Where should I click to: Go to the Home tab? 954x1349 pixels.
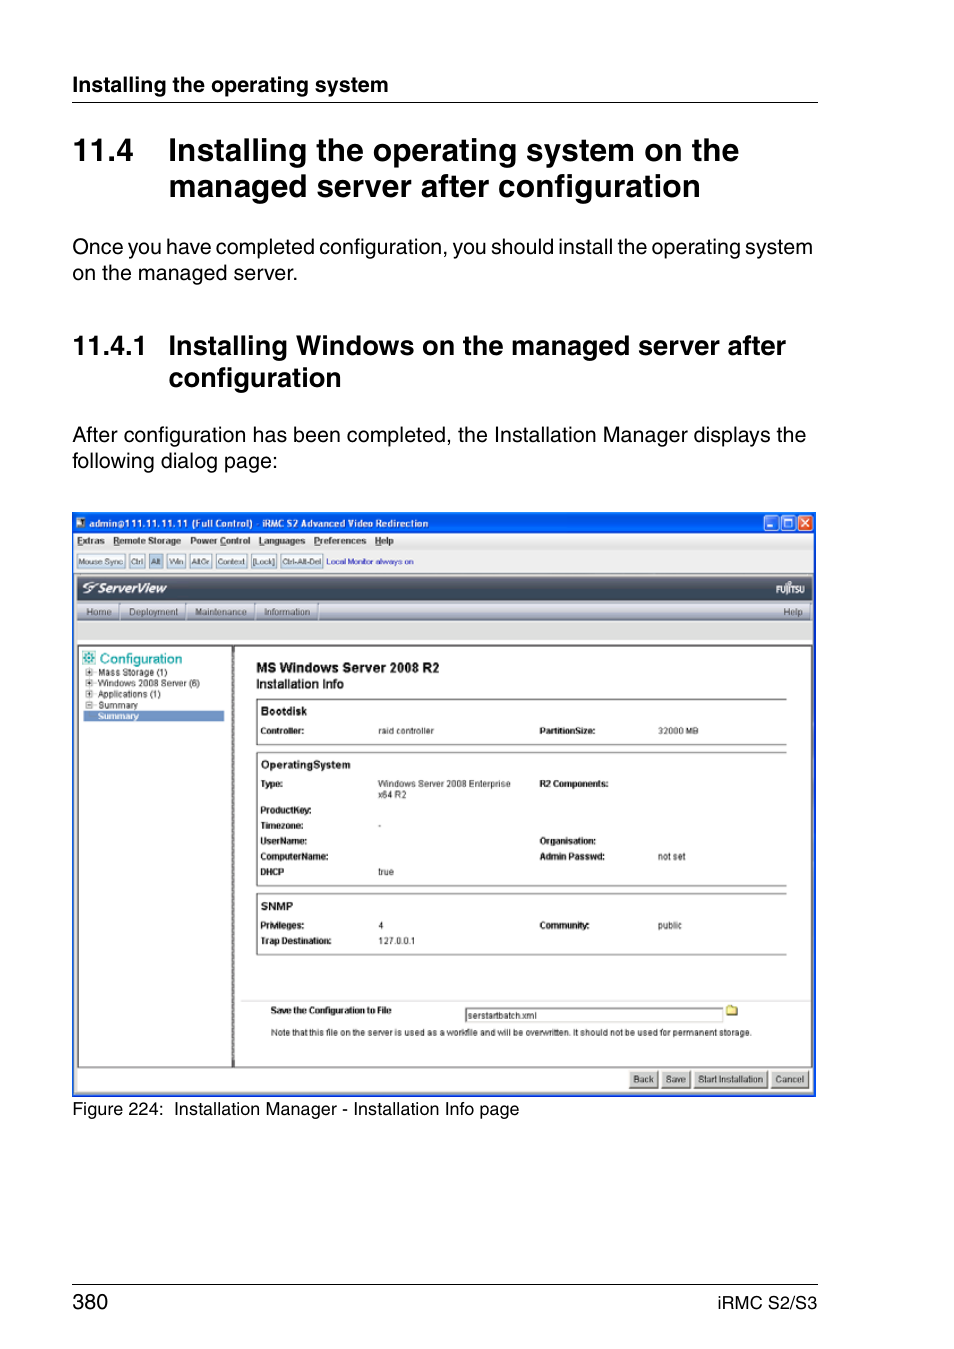pos(99,612)
